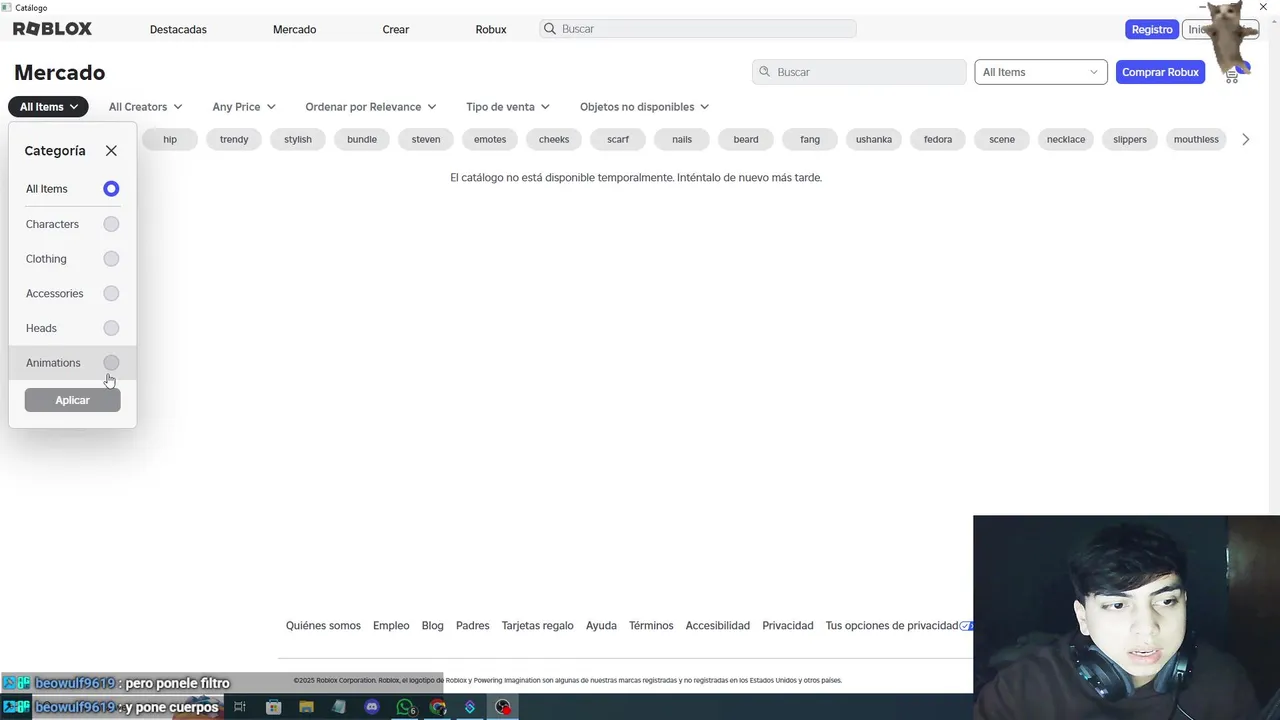
Task: Select the hip tag chip
Action: click(x=170, y=139)
